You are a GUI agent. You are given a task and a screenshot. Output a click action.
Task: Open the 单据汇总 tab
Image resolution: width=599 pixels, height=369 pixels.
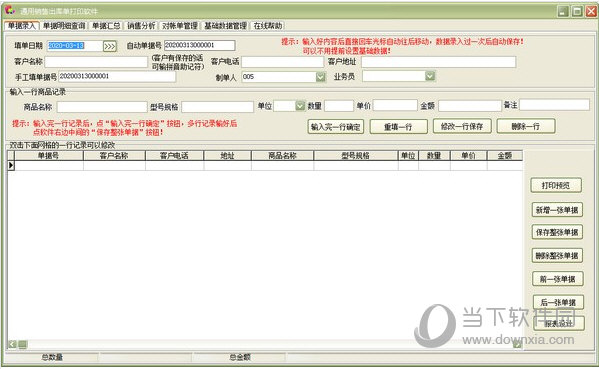tap(106, 26)
